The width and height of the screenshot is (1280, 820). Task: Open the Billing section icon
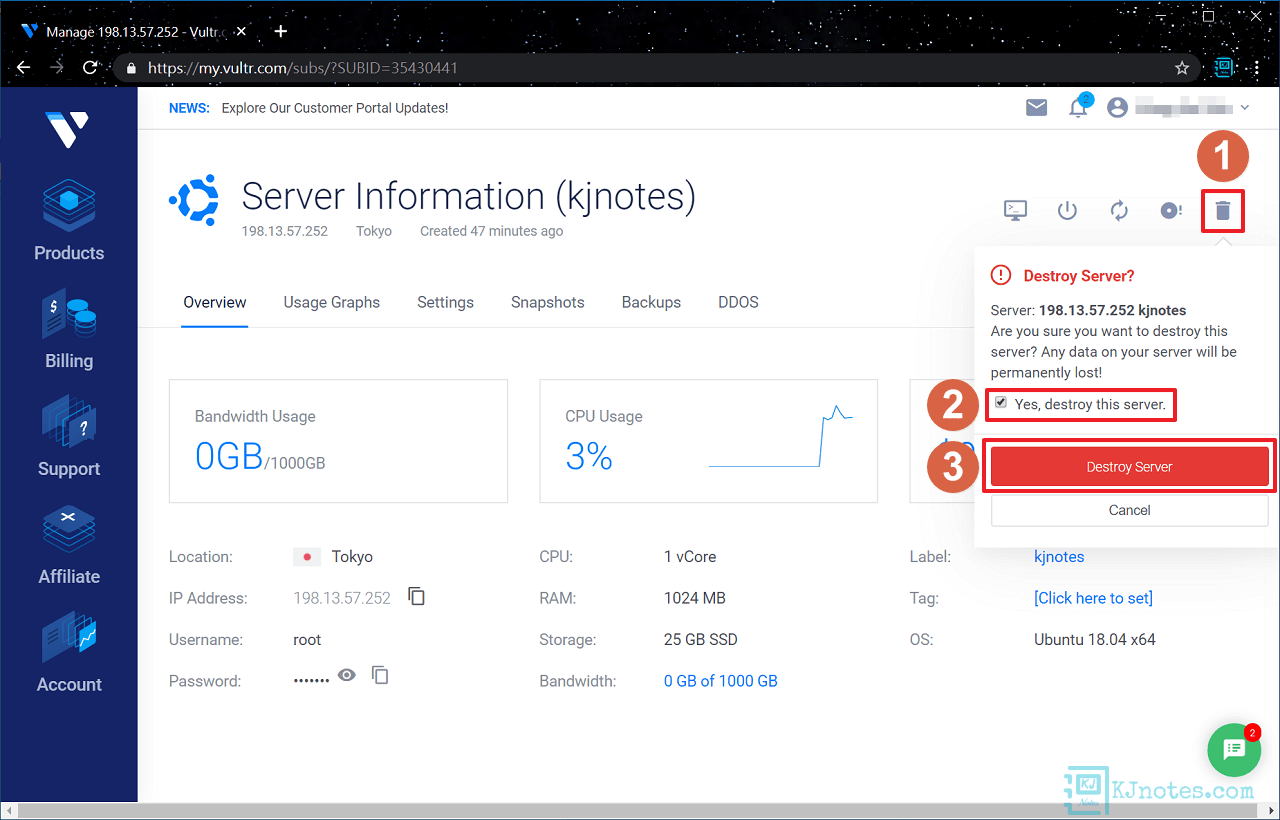69,315
